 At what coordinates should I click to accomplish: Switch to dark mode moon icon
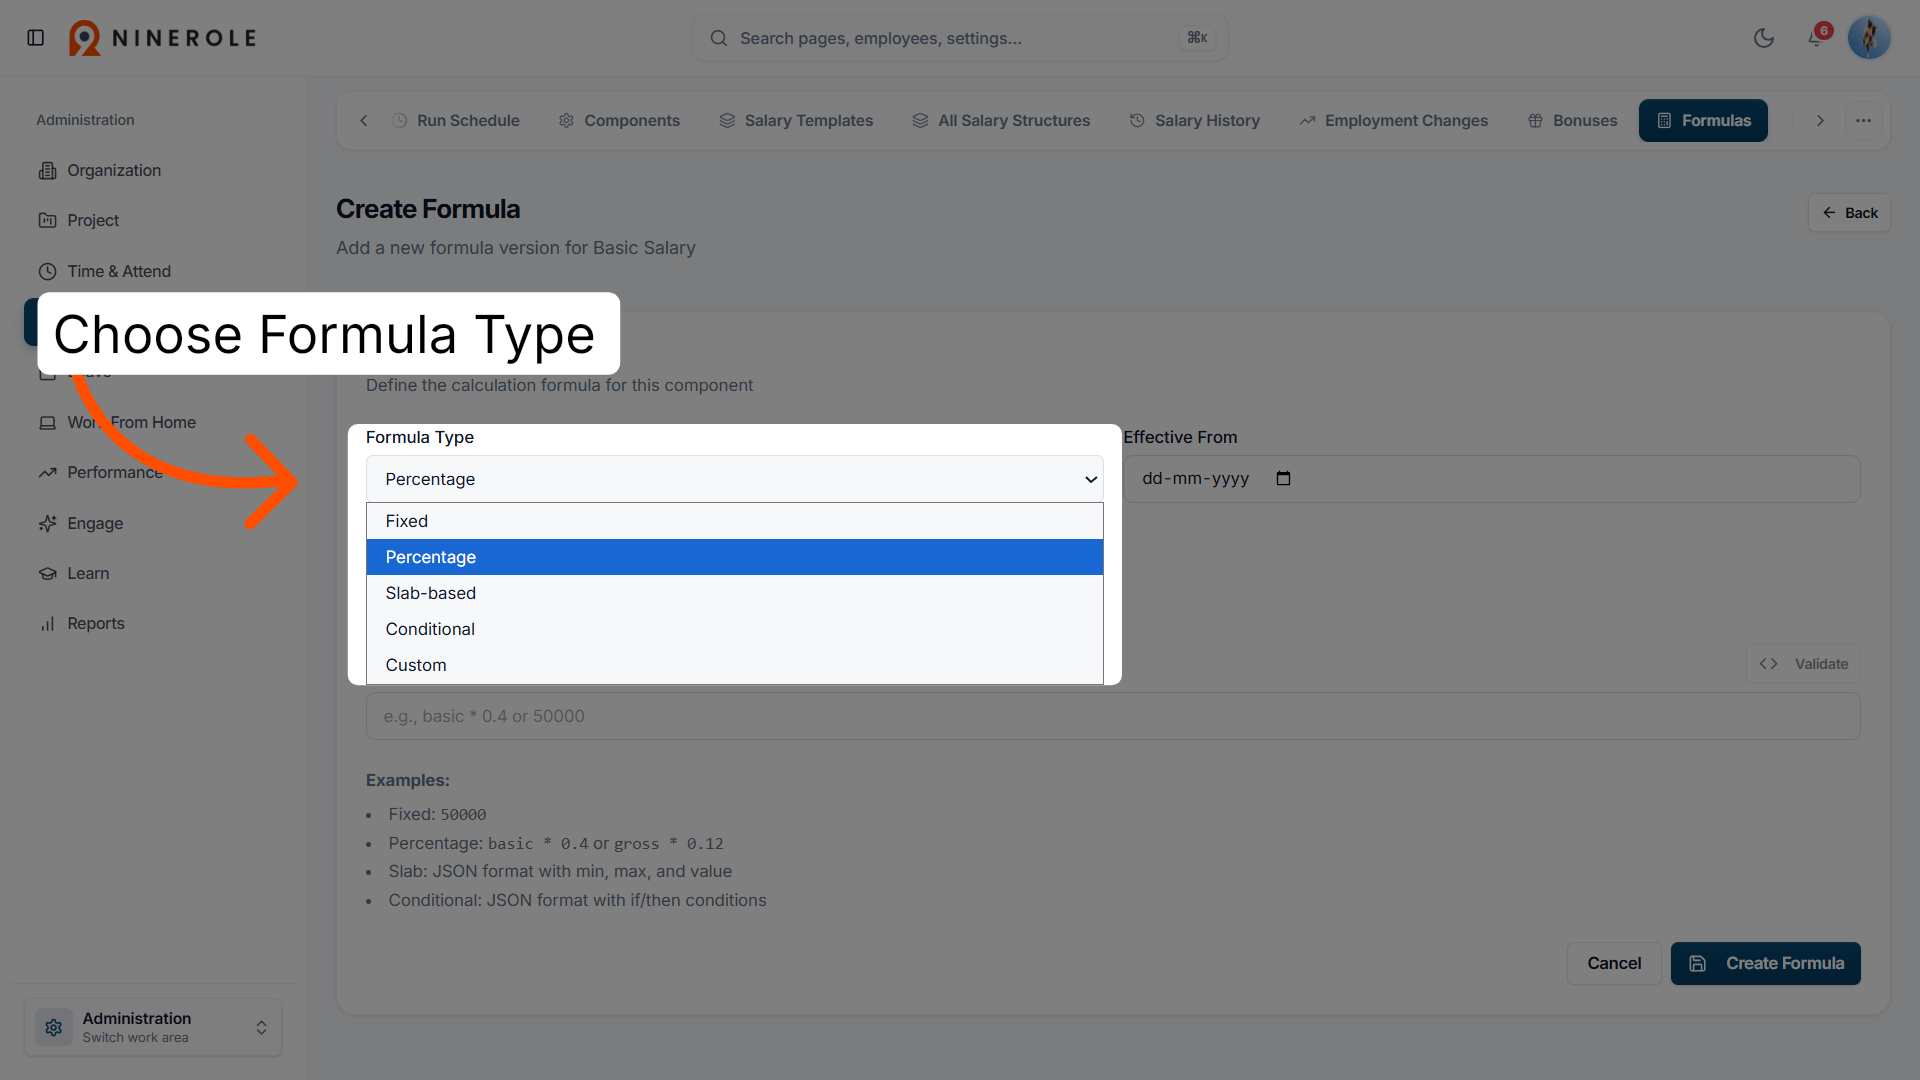[x=1764, y=38]
